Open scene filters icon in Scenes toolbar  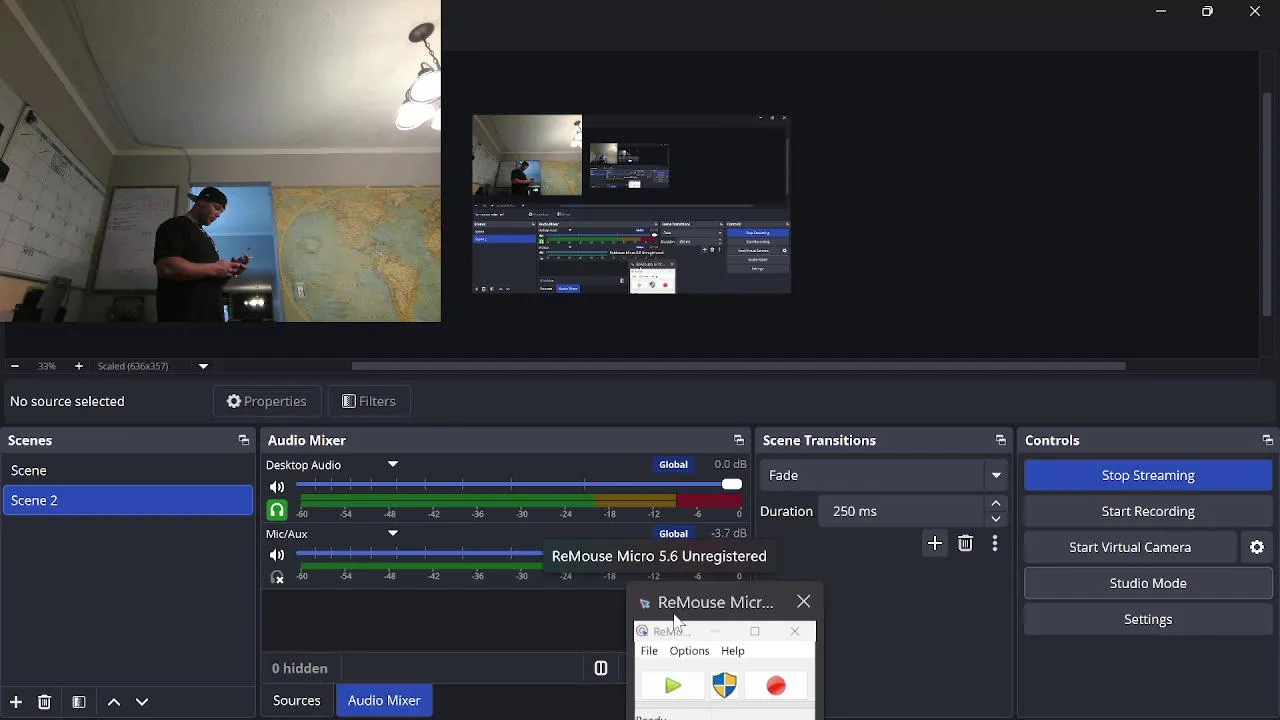(79, 702)
